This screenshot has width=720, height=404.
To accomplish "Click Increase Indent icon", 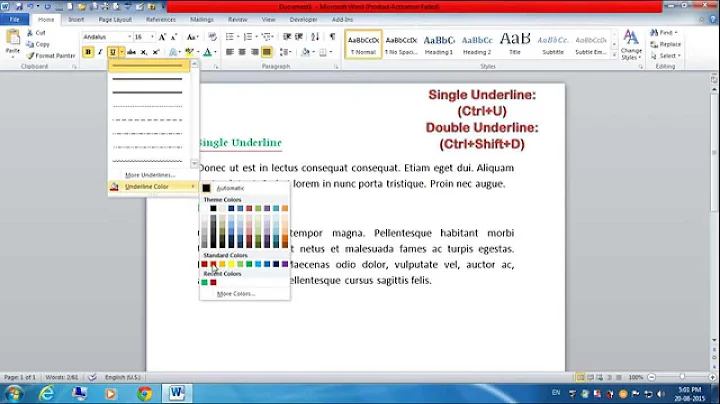I will [x=299, y=37].
